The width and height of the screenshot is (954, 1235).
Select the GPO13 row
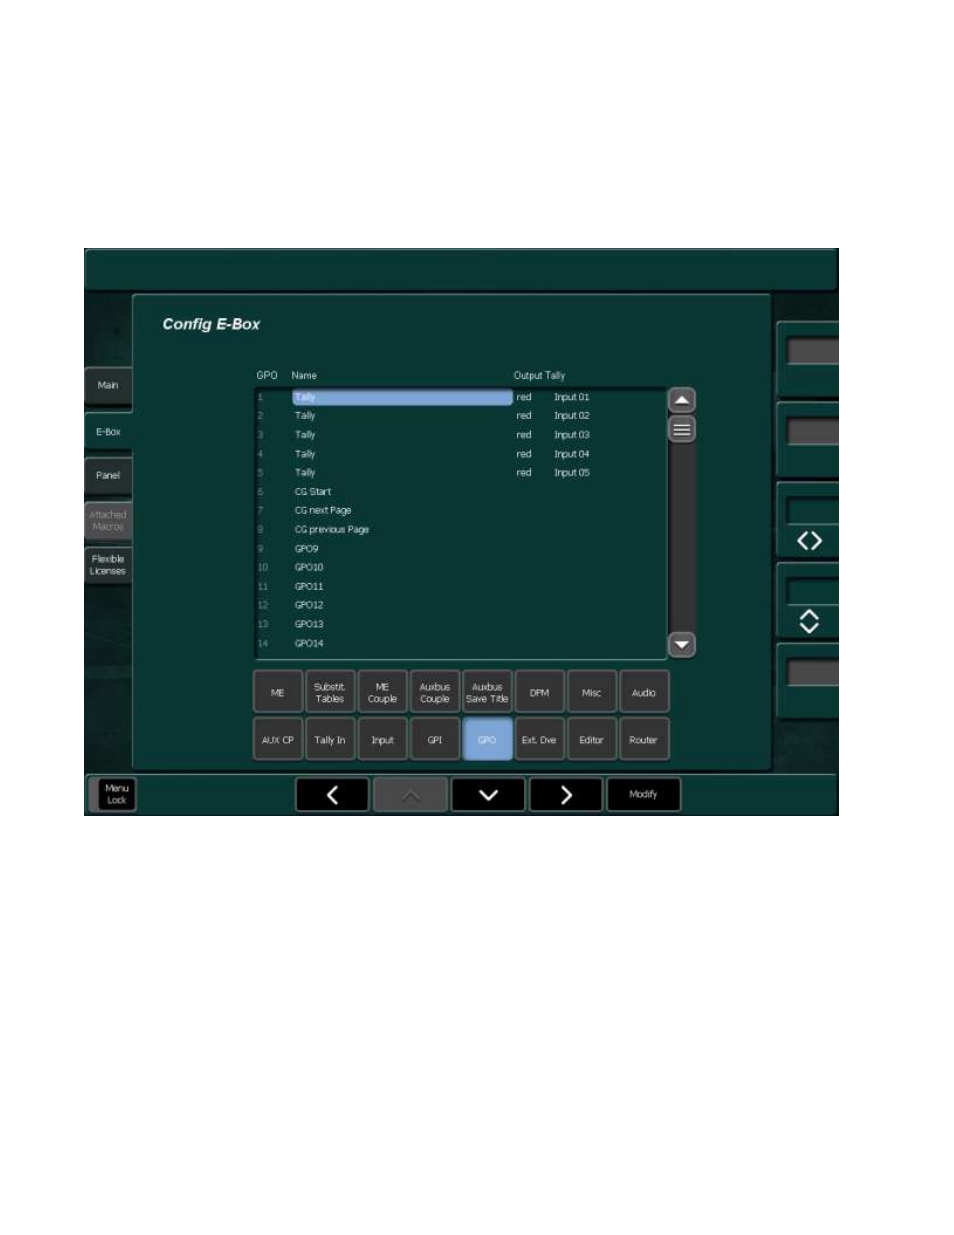click(x=461, y=625)
